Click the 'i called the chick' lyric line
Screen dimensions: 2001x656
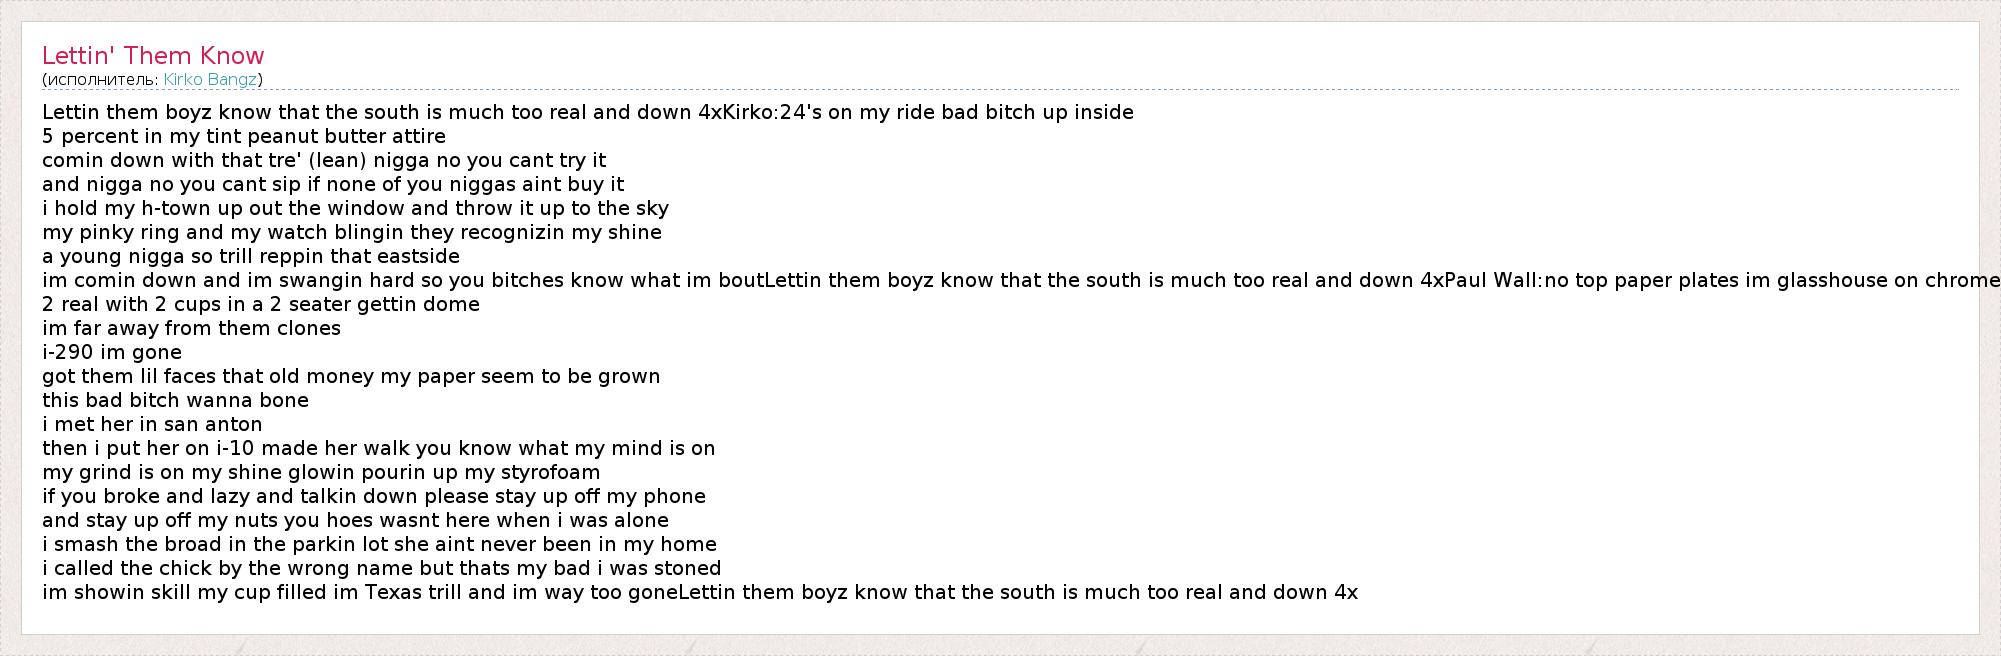click(381, 568)
